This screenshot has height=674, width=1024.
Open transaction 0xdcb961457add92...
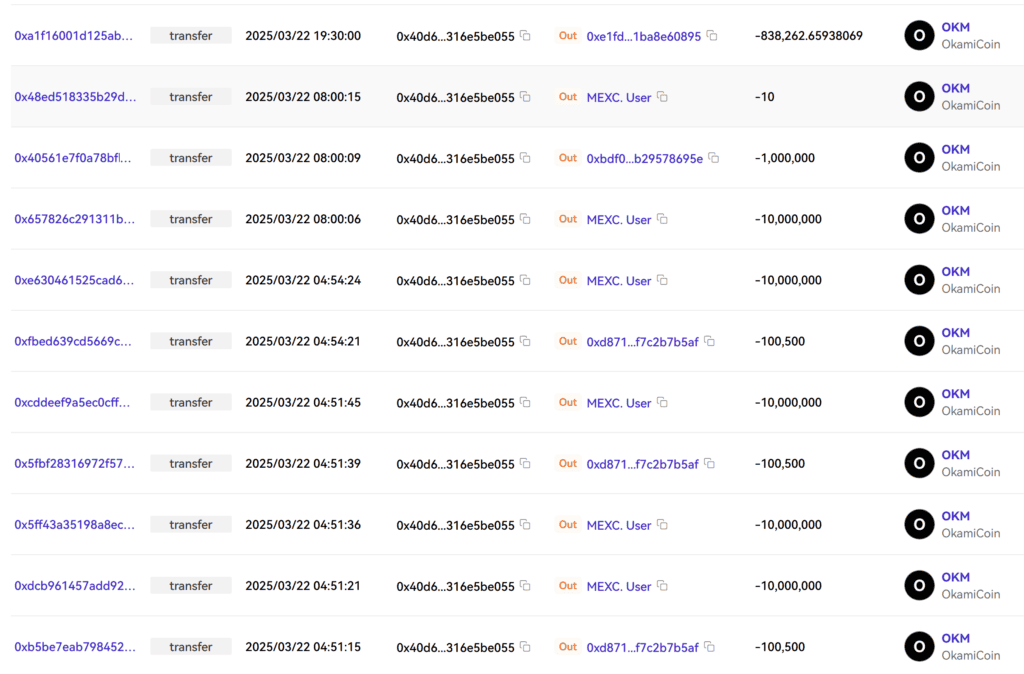click(75, 586)
